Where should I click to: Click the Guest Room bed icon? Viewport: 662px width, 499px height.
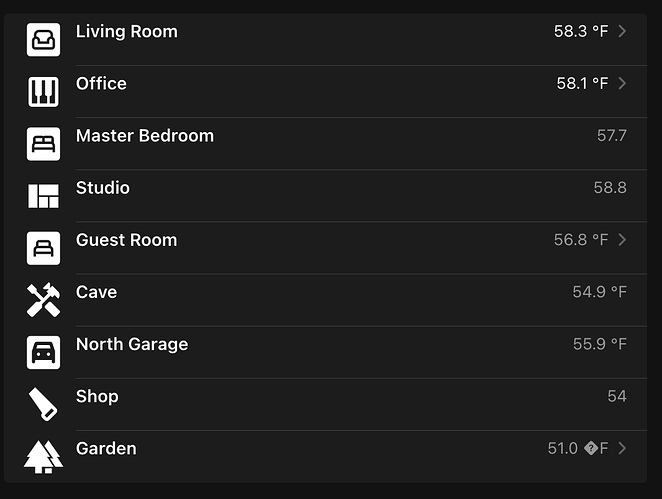pos(43,248)
